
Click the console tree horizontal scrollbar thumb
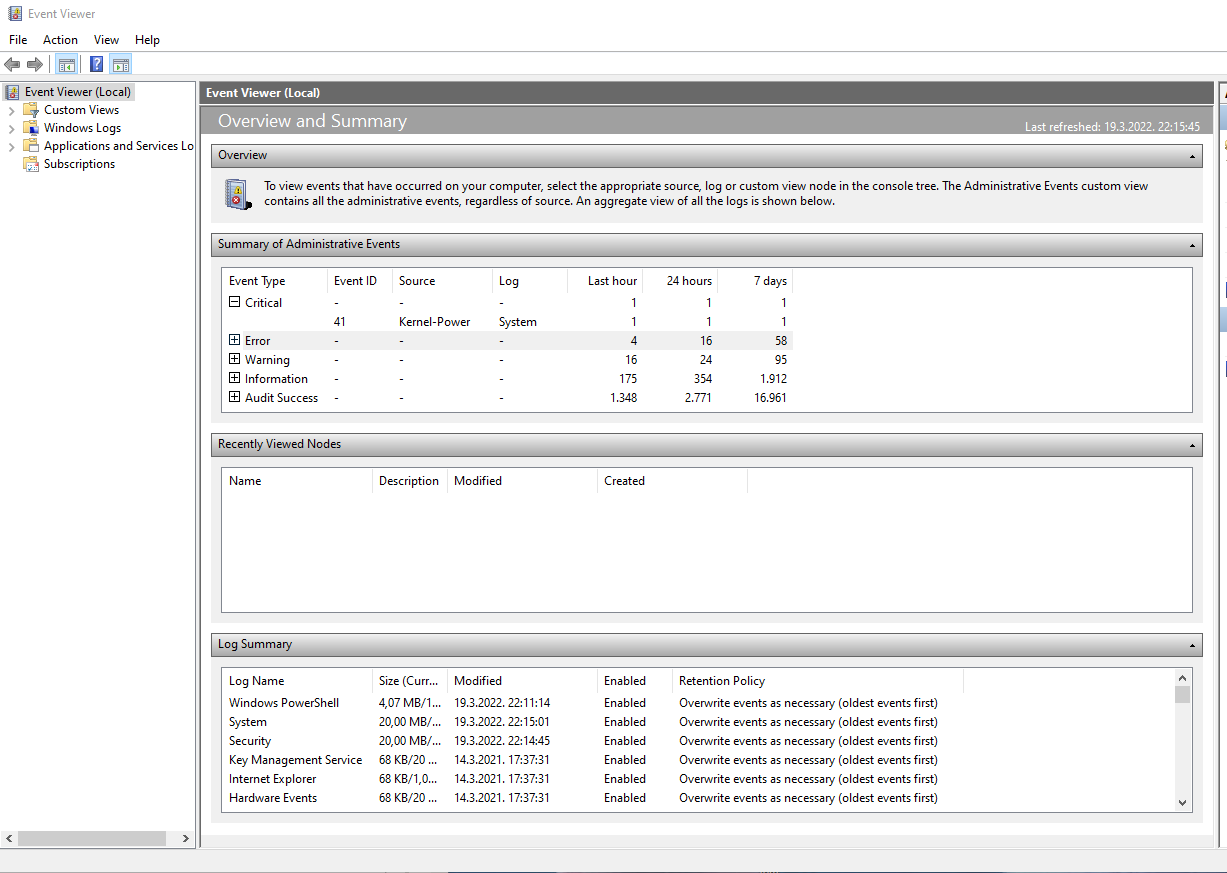[92, 839]
